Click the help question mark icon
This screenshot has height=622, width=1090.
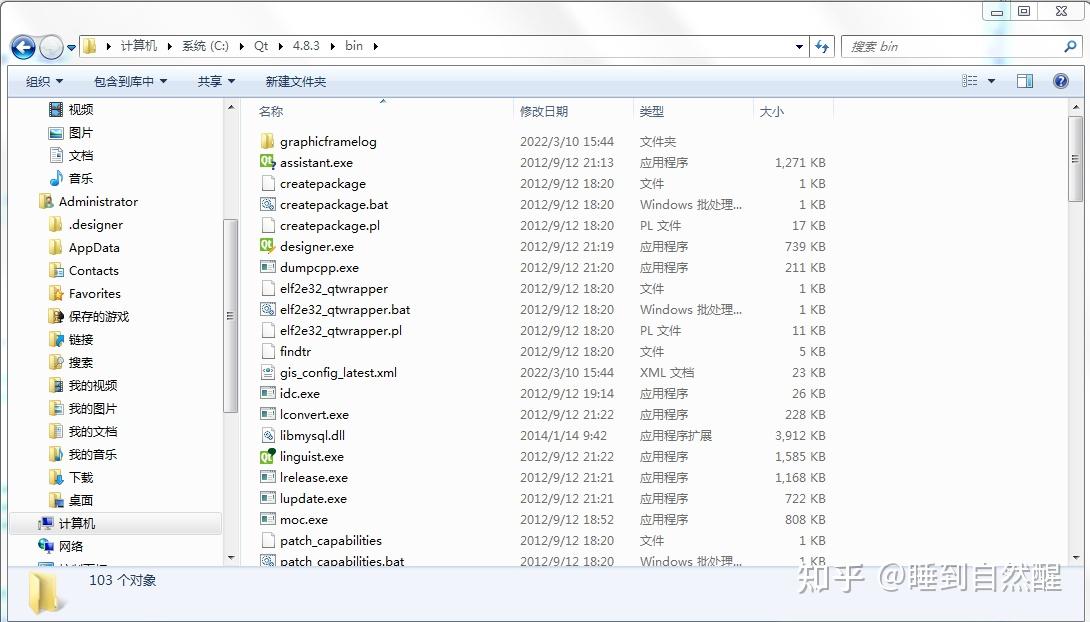(x=1061, y=81)
